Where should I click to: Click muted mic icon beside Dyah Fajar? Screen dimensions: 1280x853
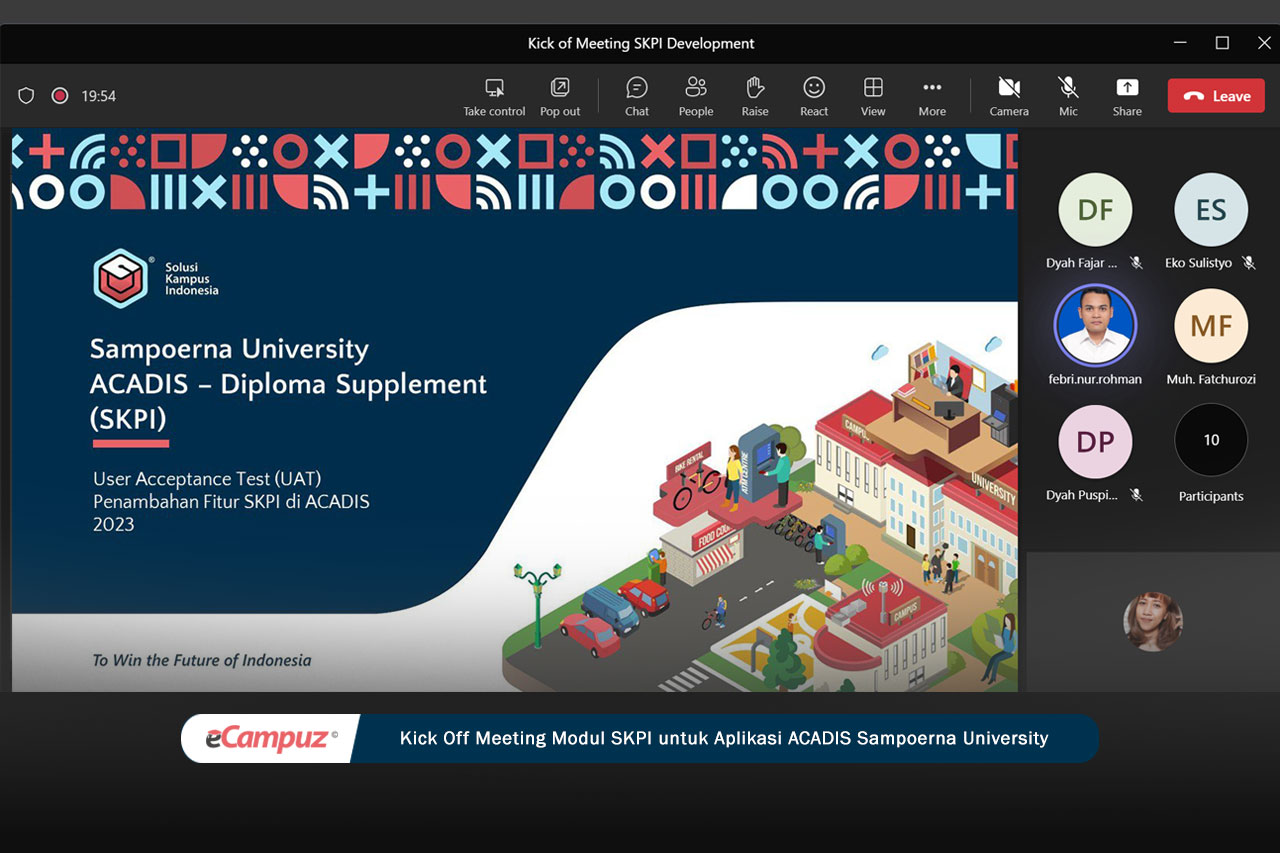point(1136,263)
